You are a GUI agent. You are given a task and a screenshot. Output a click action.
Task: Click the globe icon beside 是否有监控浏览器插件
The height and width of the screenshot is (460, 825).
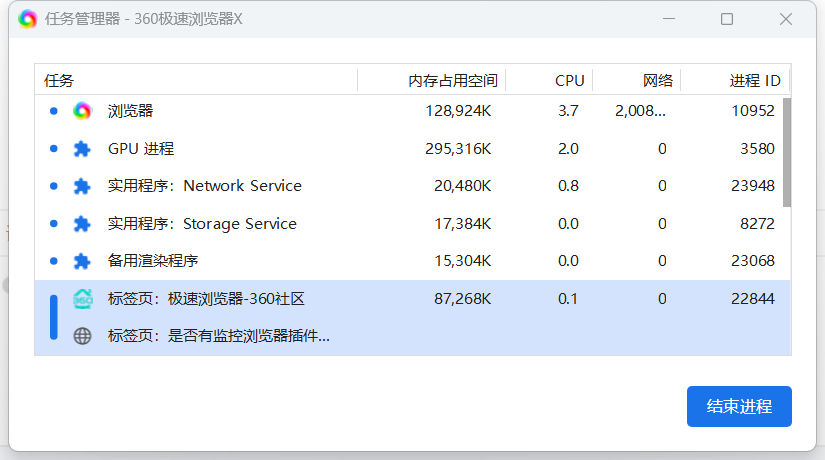tap(82, 336)
